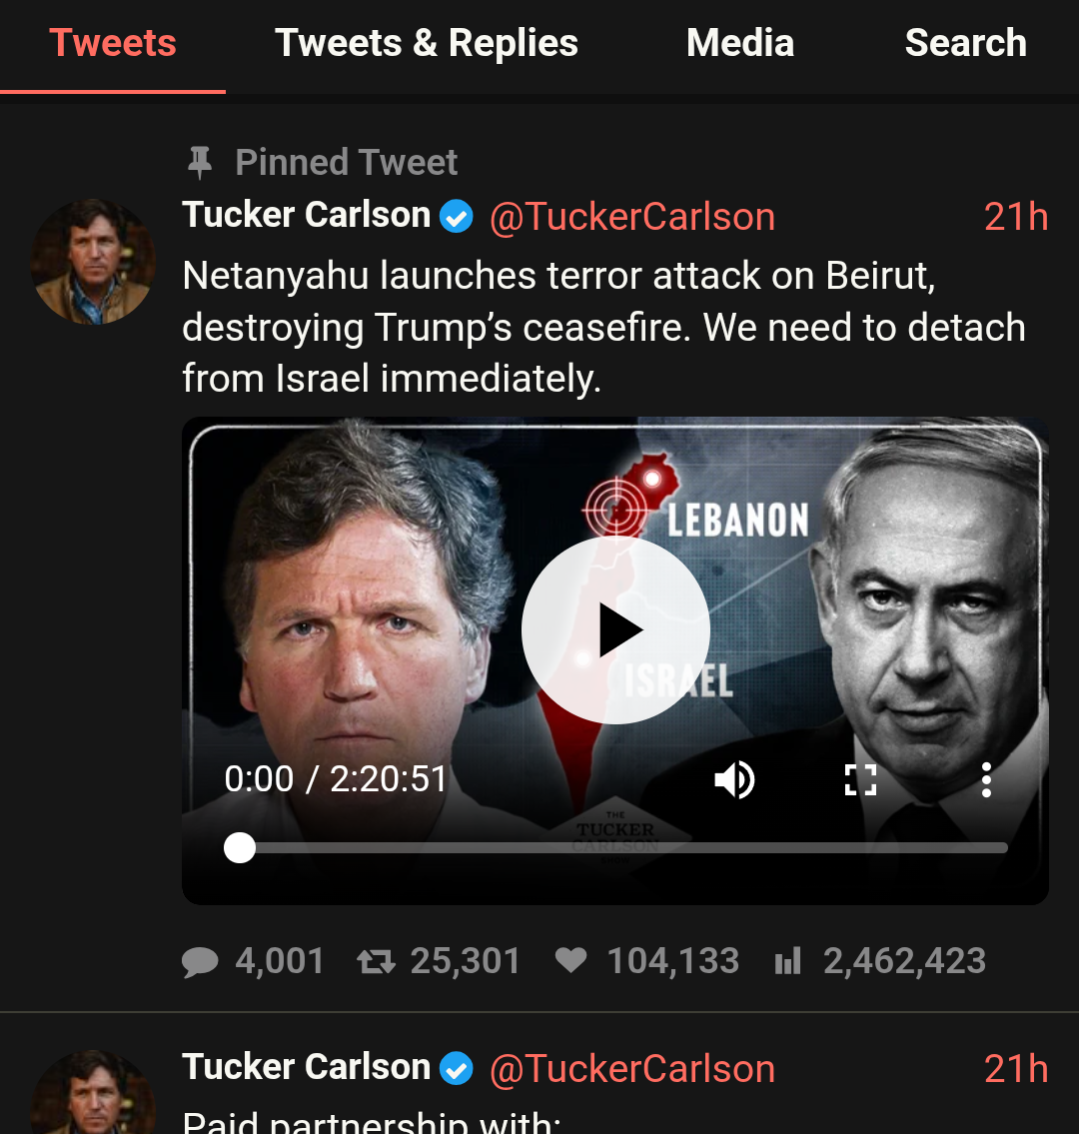Click the pinned tweet pin icon
The width and height of the screenshot is (1079, 1134).
(x=200, y=162)
